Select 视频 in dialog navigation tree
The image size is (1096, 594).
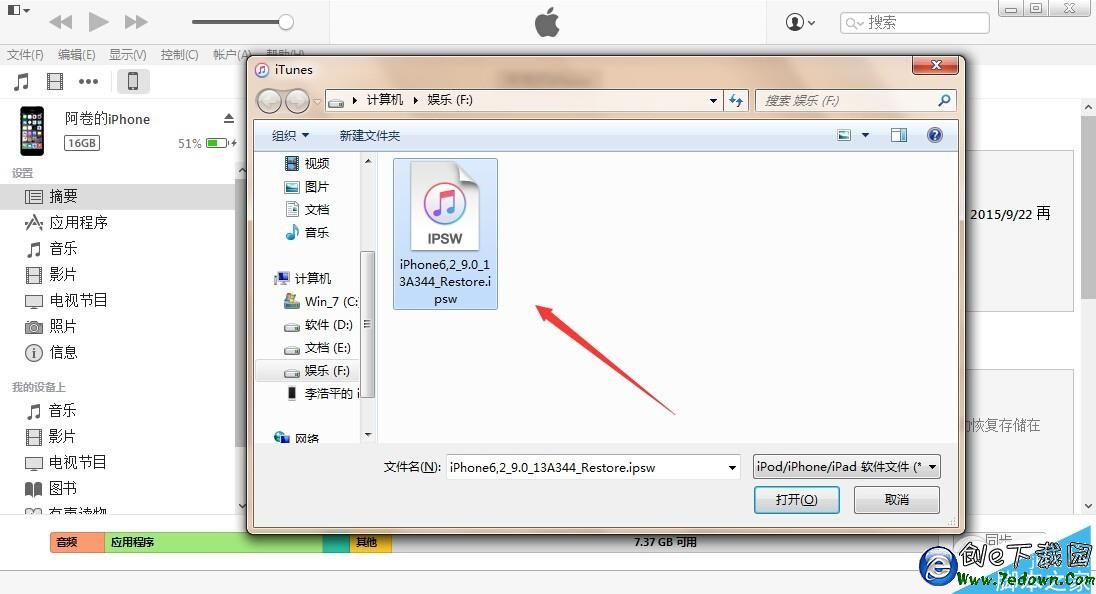click(308, 164)
